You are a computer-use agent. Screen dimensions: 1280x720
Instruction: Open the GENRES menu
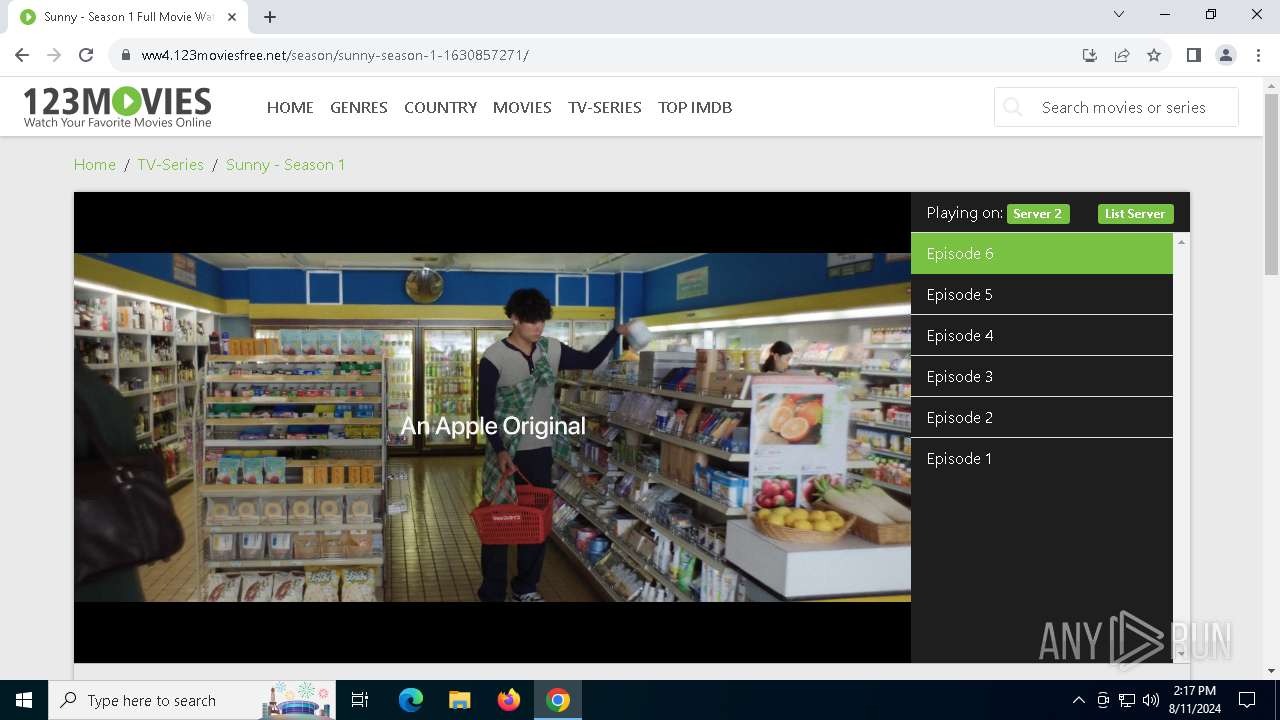point(359,107)
